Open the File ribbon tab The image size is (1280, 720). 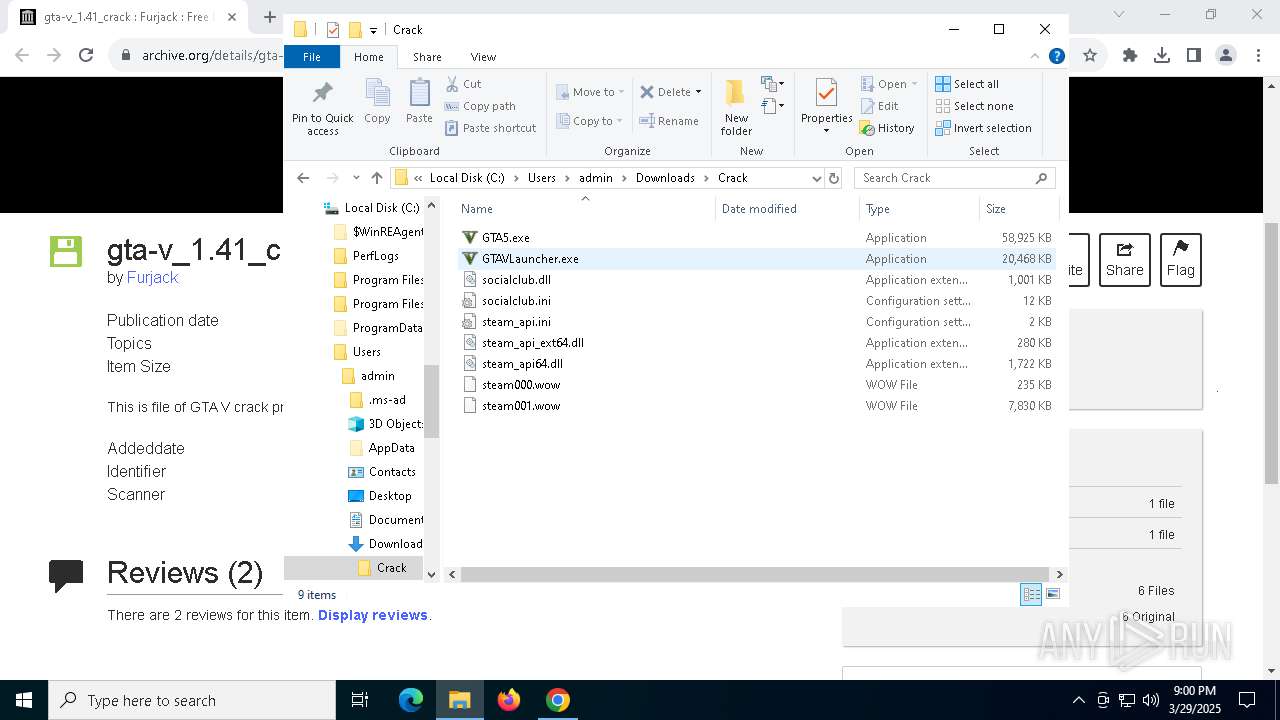312,57
